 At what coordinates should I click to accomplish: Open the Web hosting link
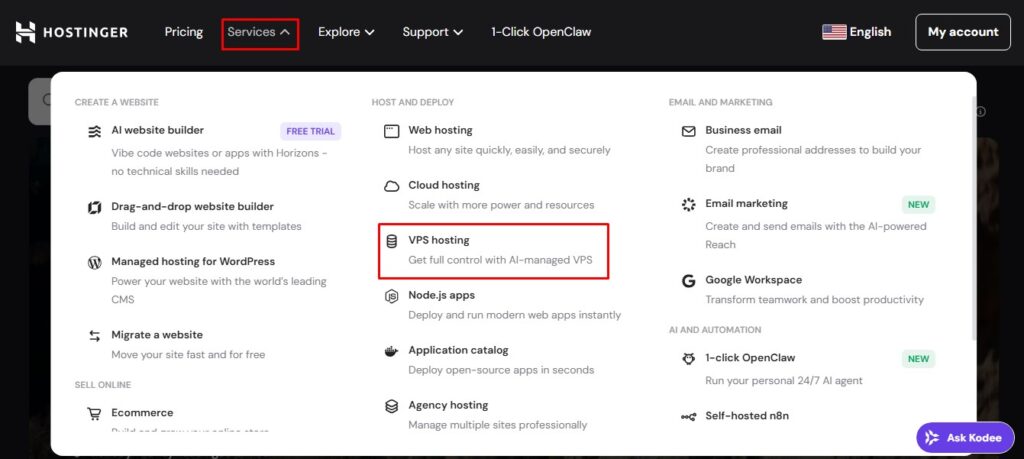click(440, 131)
